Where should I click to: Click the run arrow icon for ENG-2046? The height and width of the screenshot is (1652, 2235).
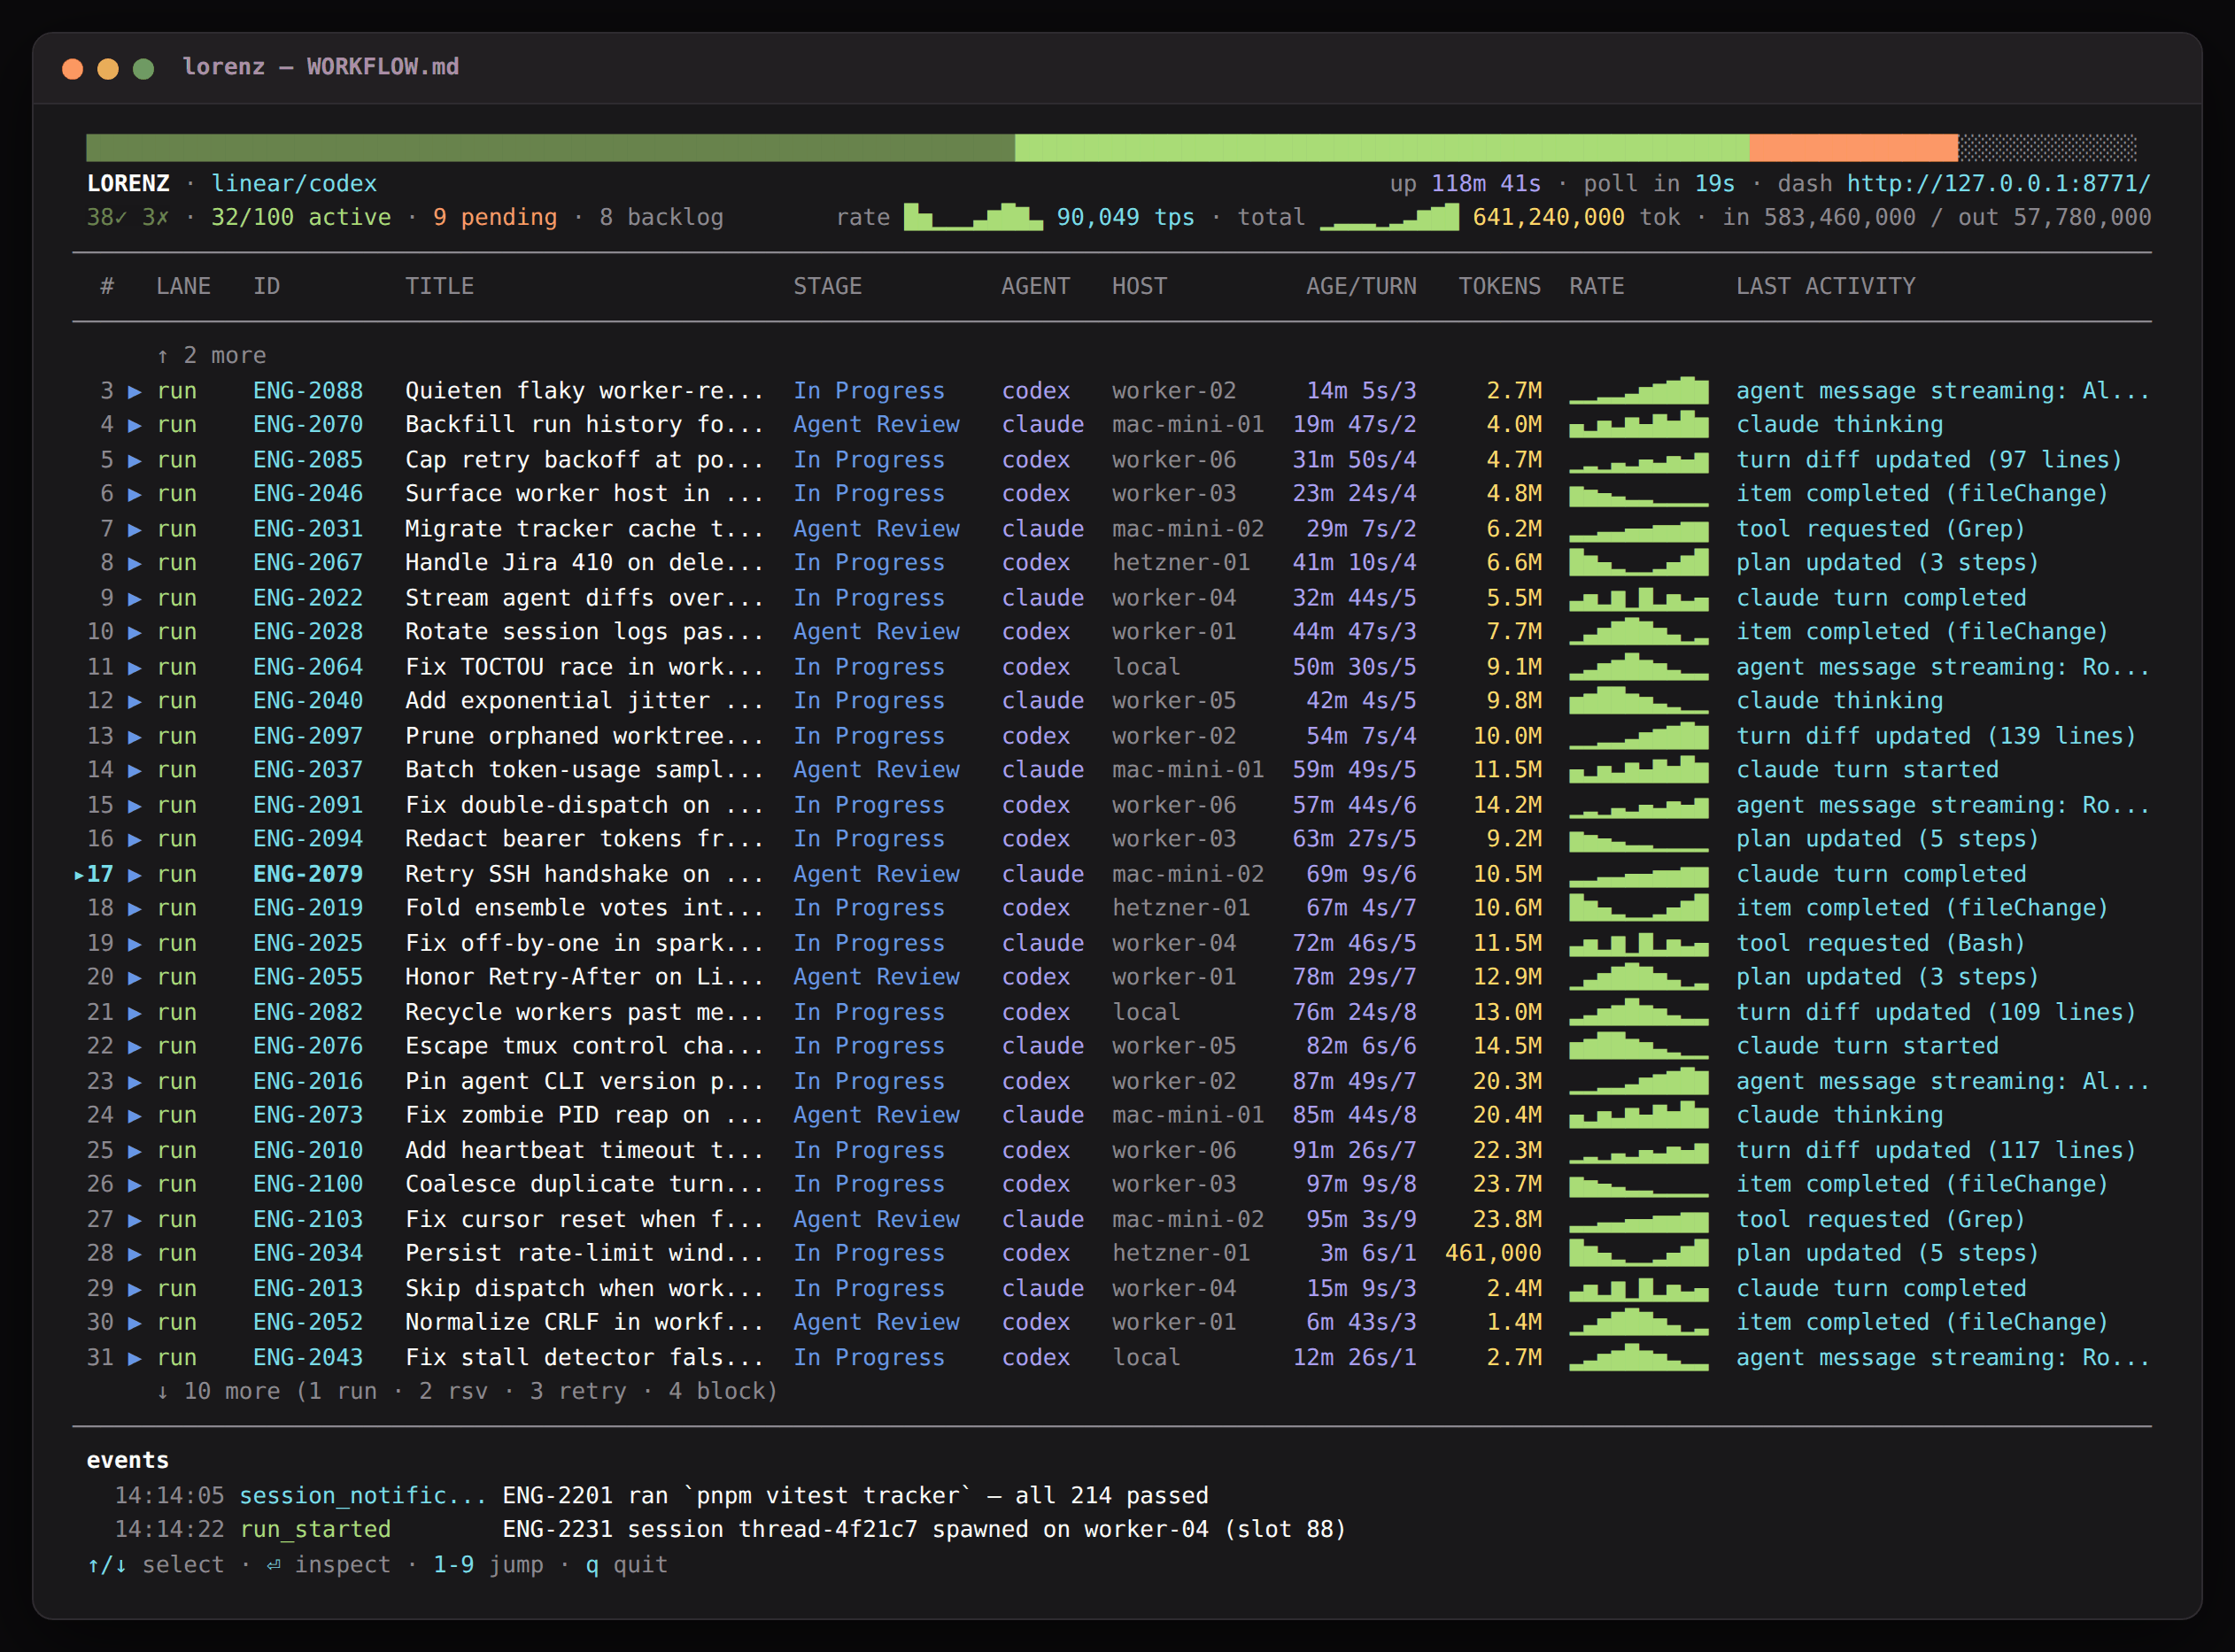135,494
